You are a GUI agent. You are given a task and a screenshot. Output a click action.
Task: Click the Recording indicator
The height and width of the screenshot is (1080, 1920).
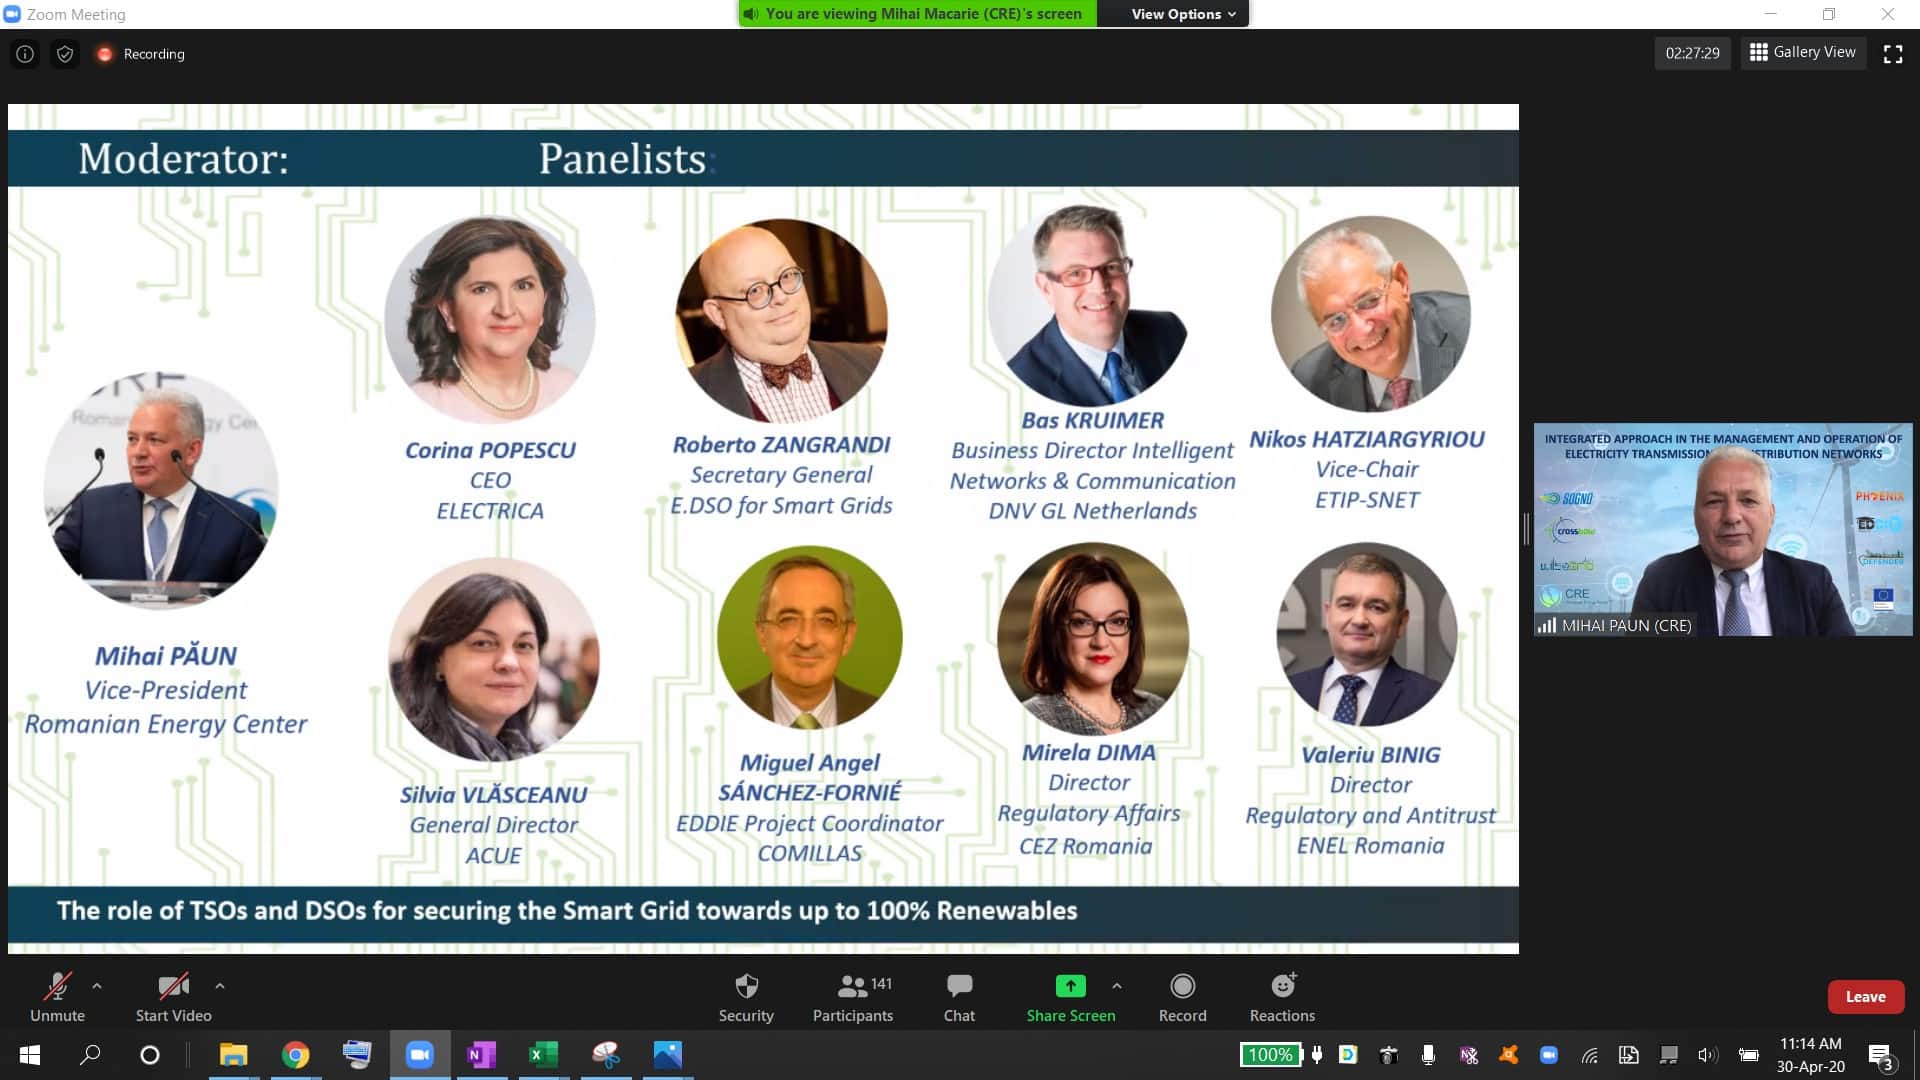[141, 54]
